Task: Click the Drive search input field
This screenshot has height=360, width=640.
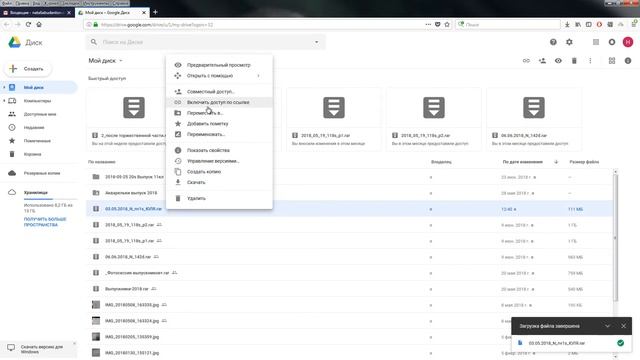Action: 206,42
